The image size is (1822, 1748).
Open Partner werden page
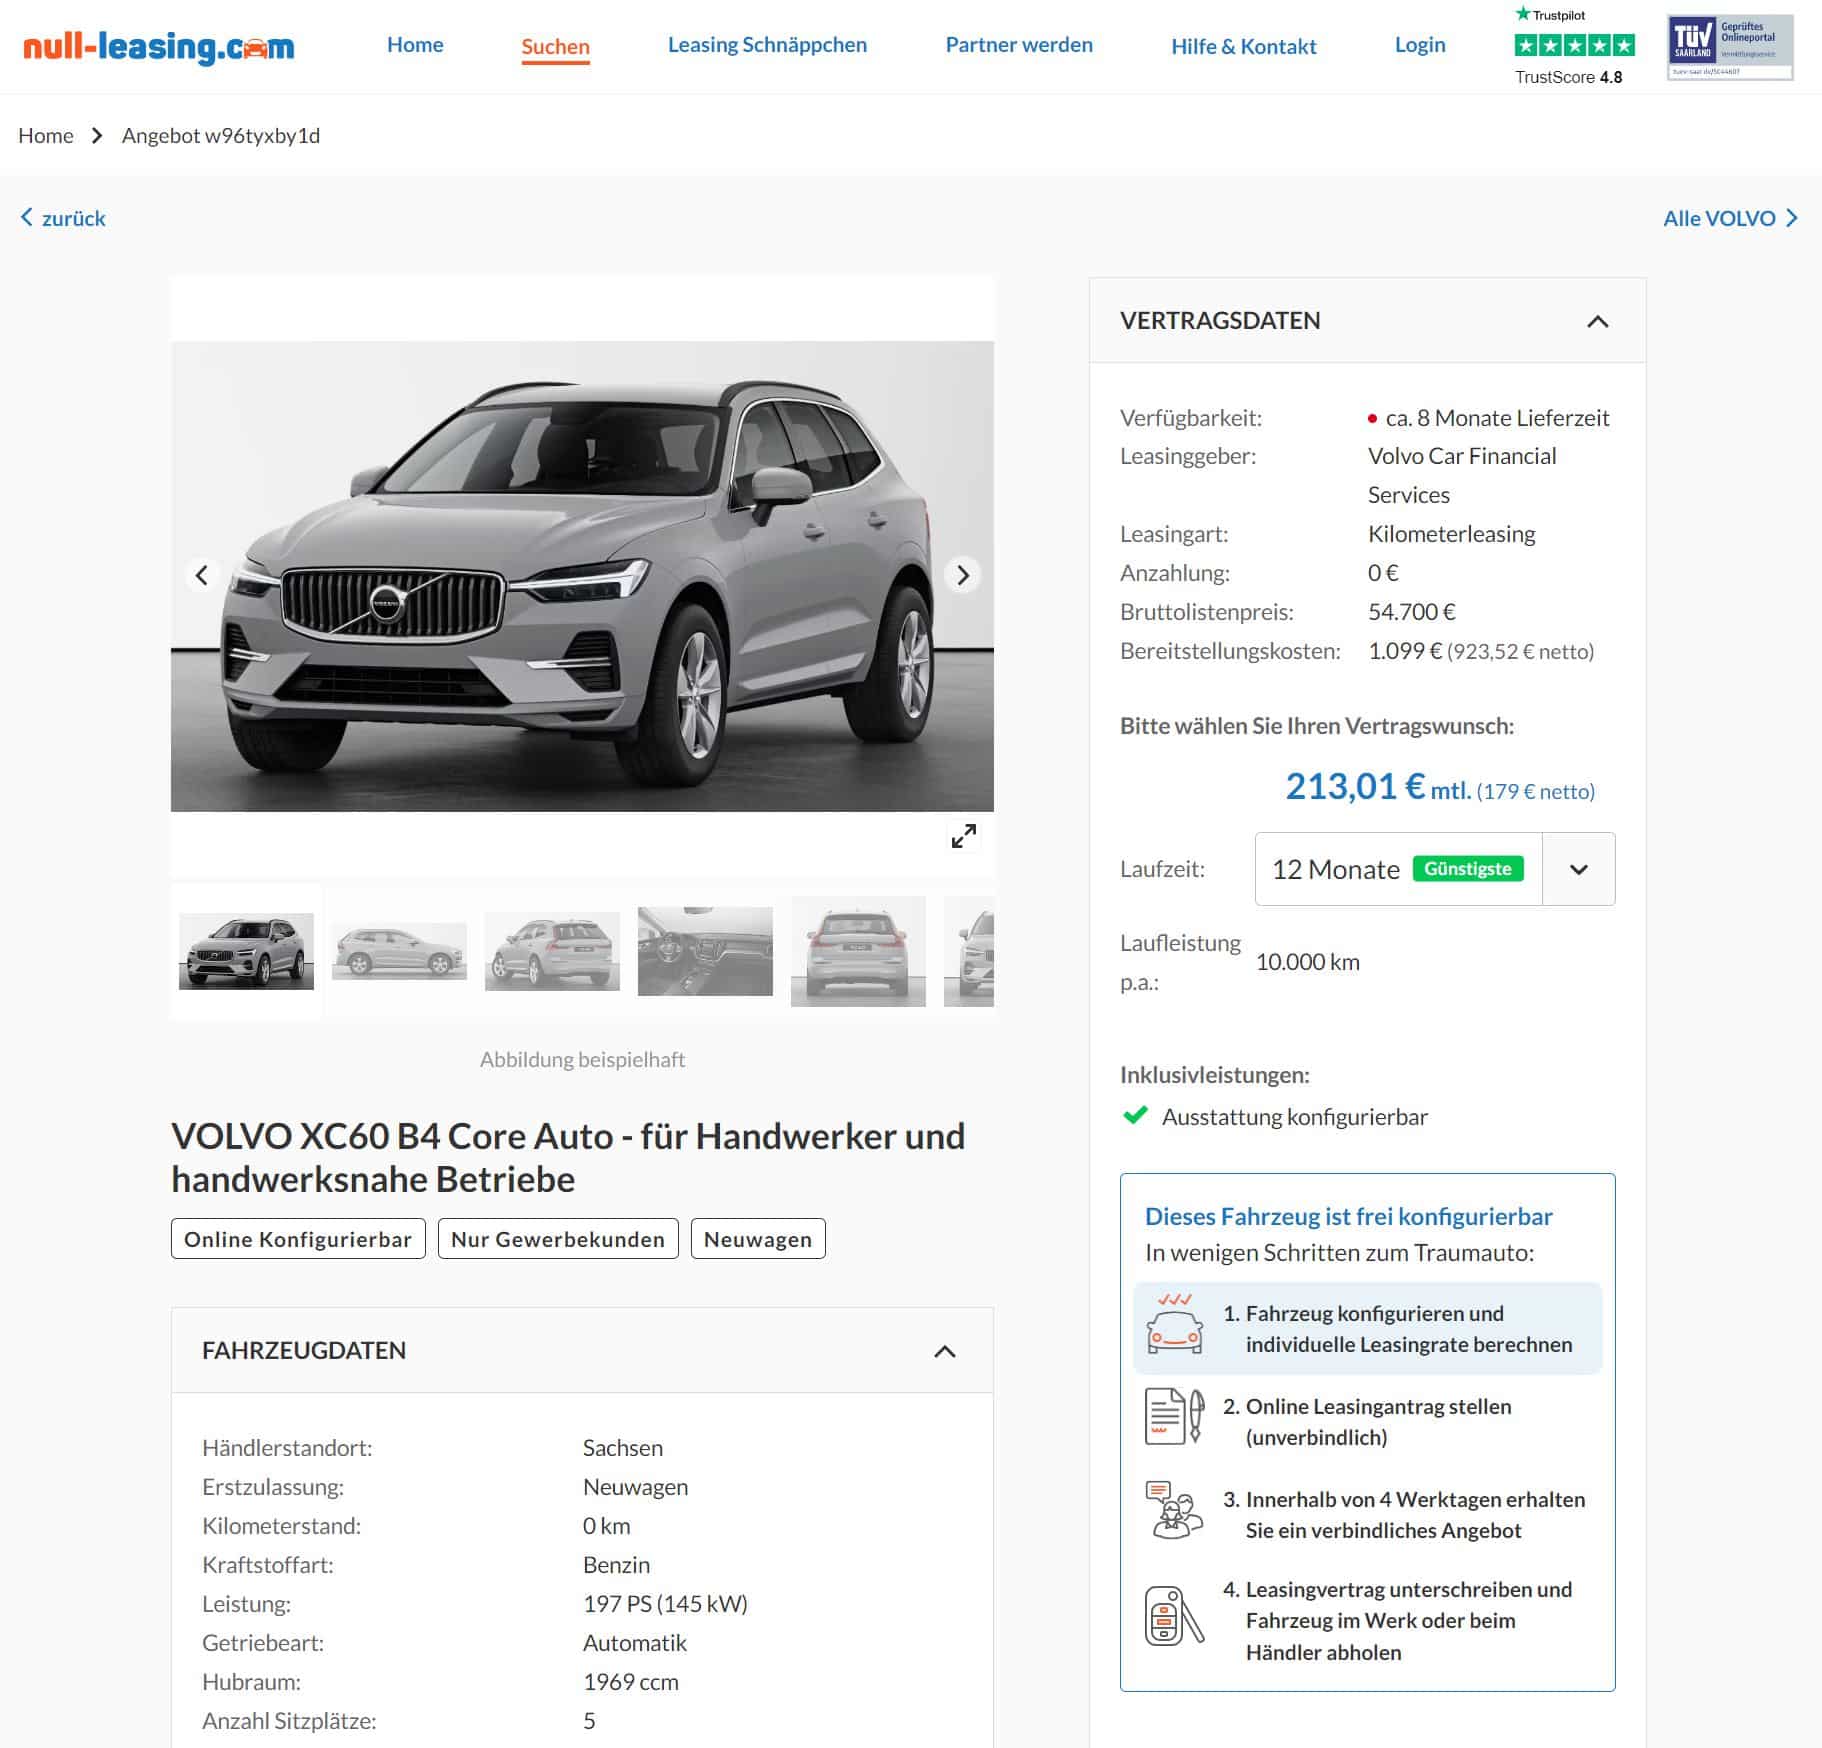1019,45
